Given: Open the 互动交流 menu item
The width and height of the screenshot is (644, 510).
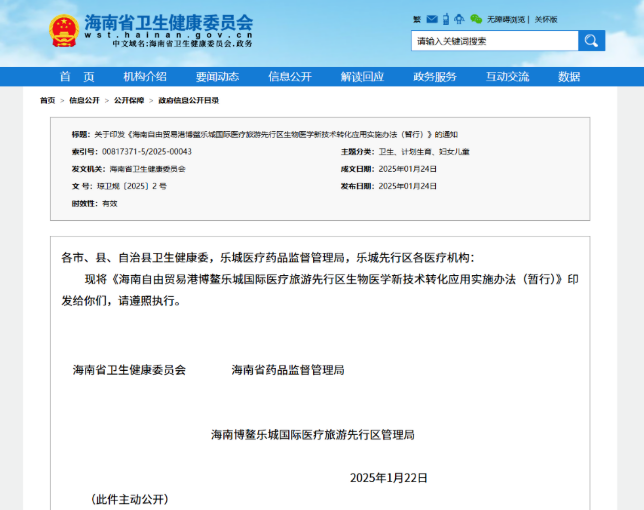Looking at the screenshot, I should tap(507, 77).
